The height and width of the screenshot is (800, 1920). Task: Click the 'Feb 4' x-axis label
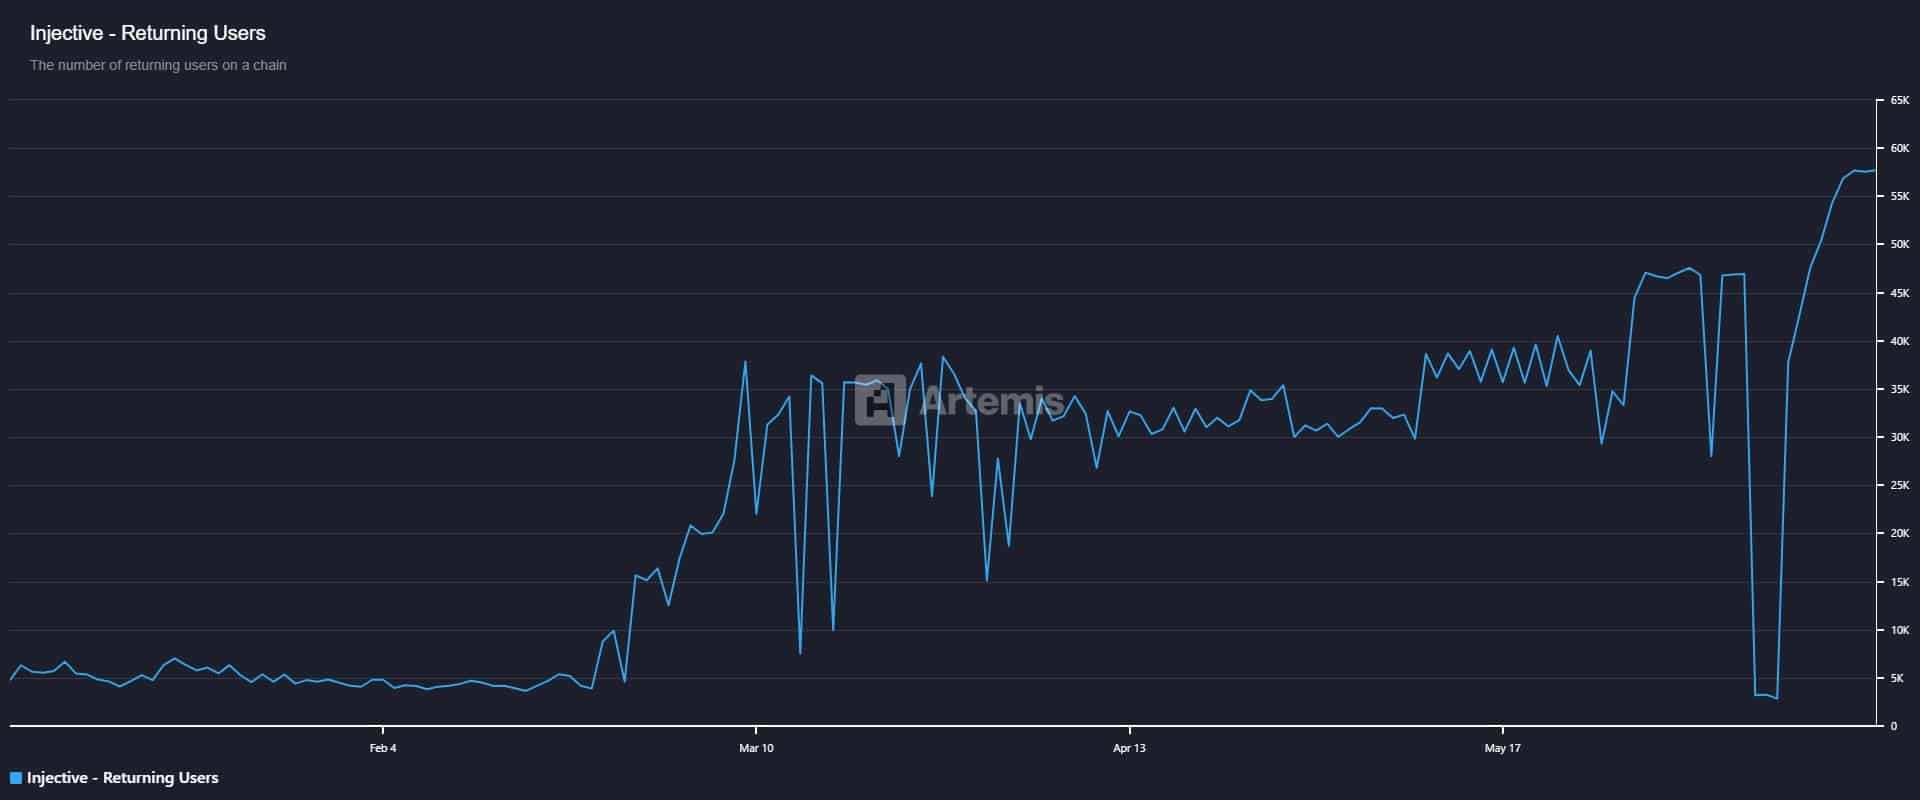coord(383,748)
